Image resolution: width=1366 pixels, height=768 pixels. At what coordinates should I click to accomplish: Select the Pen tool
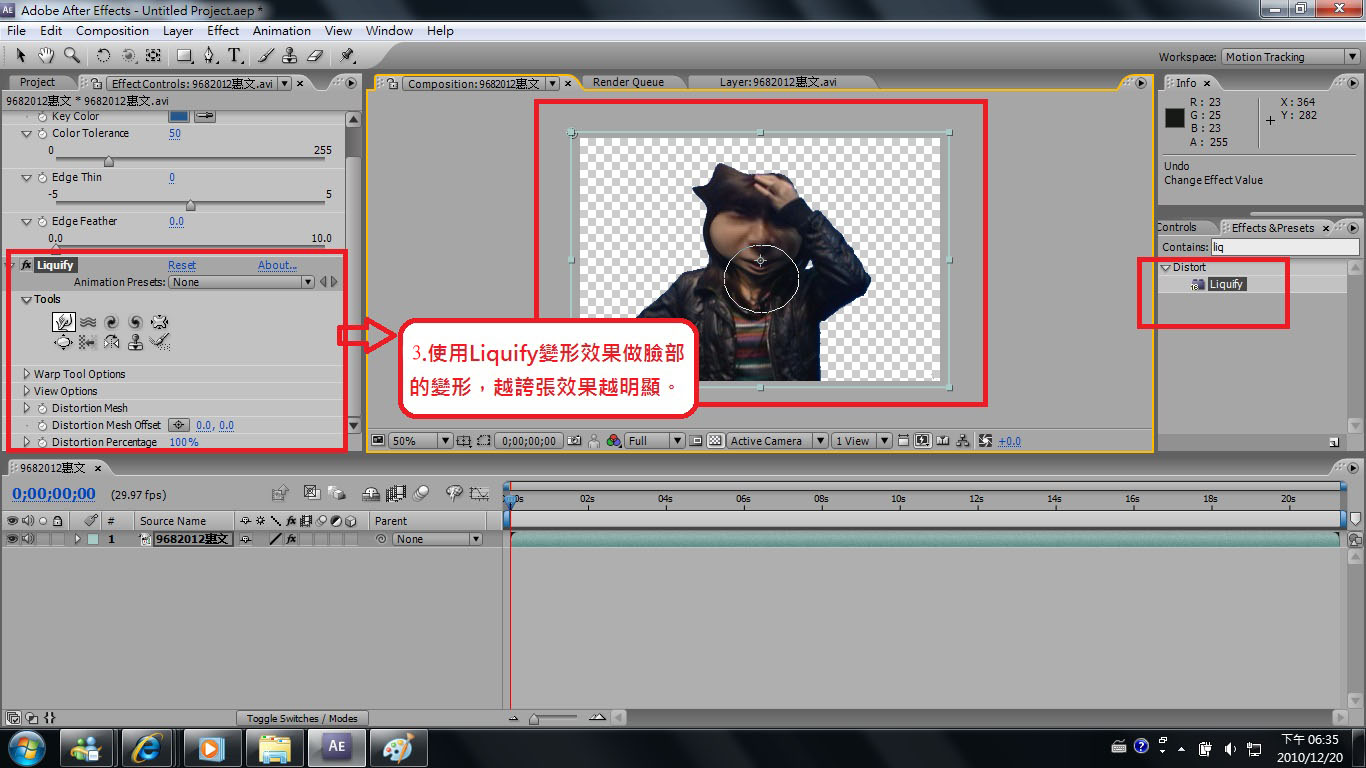pyautogui.click(x=210, y=56)
